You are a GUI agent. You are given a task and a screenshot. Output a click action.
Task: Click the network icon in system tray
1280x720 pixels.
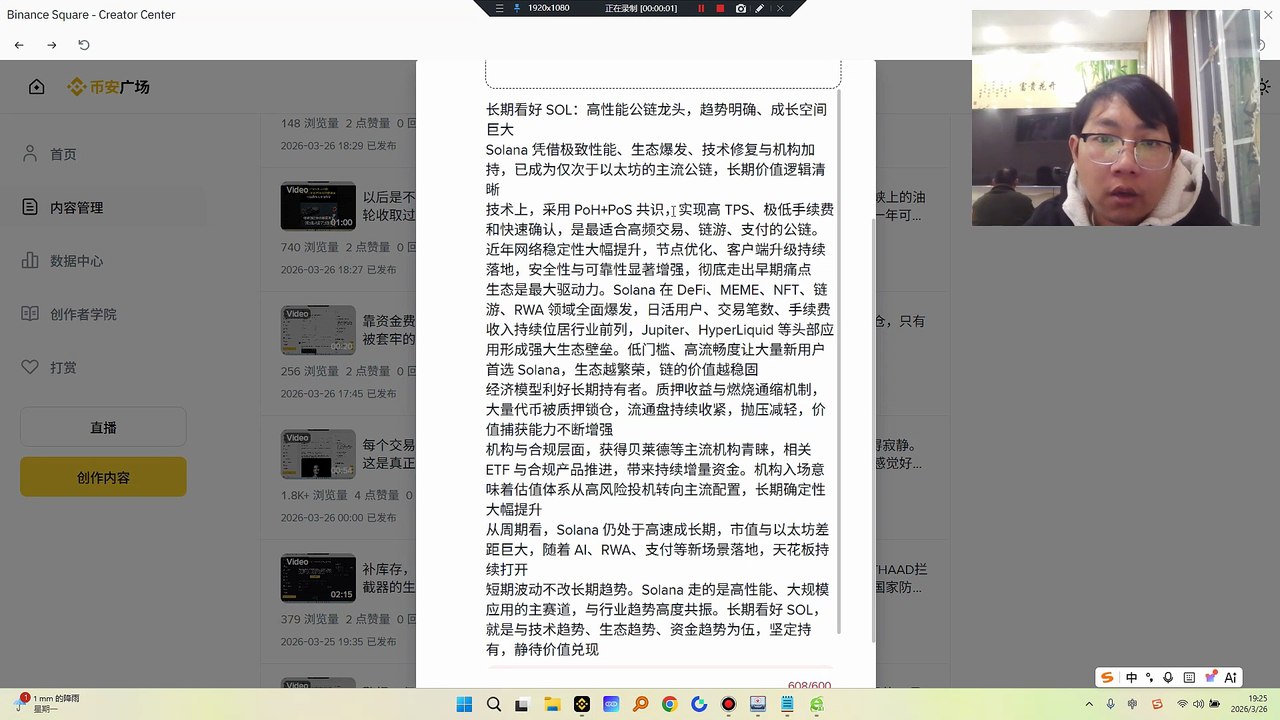point(1183,704)
